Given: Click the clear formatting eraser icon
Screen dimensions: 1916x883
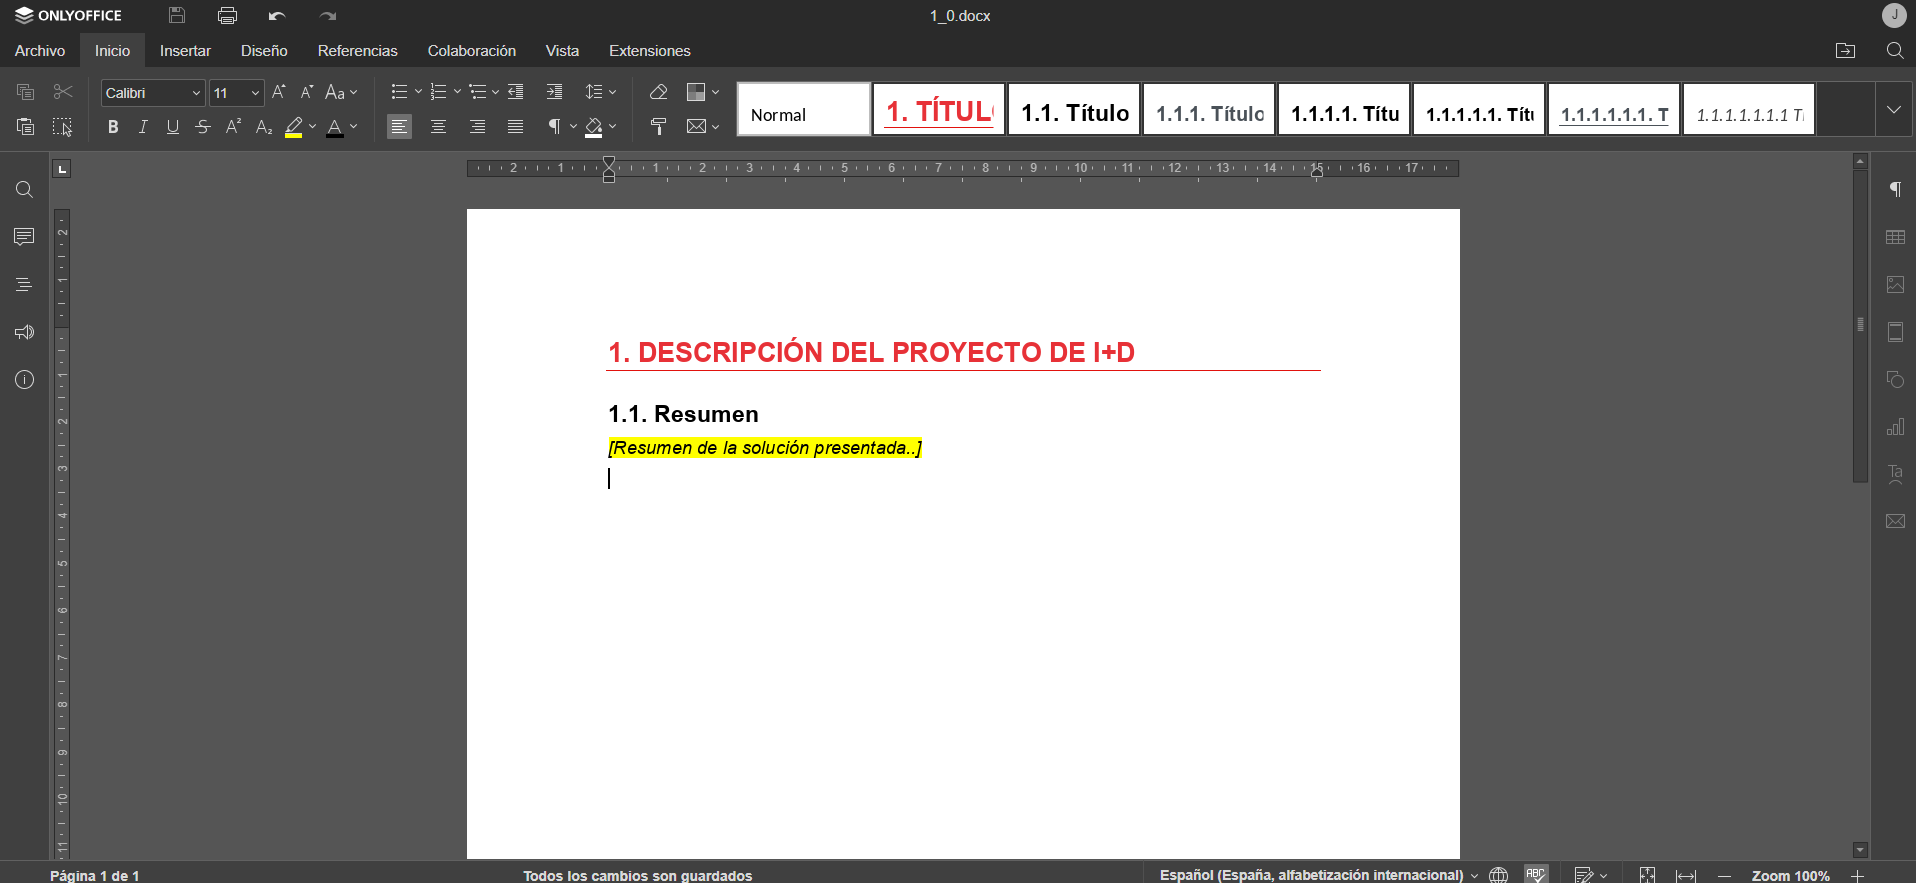Looking at the screenshot, I should click(658, 92).
